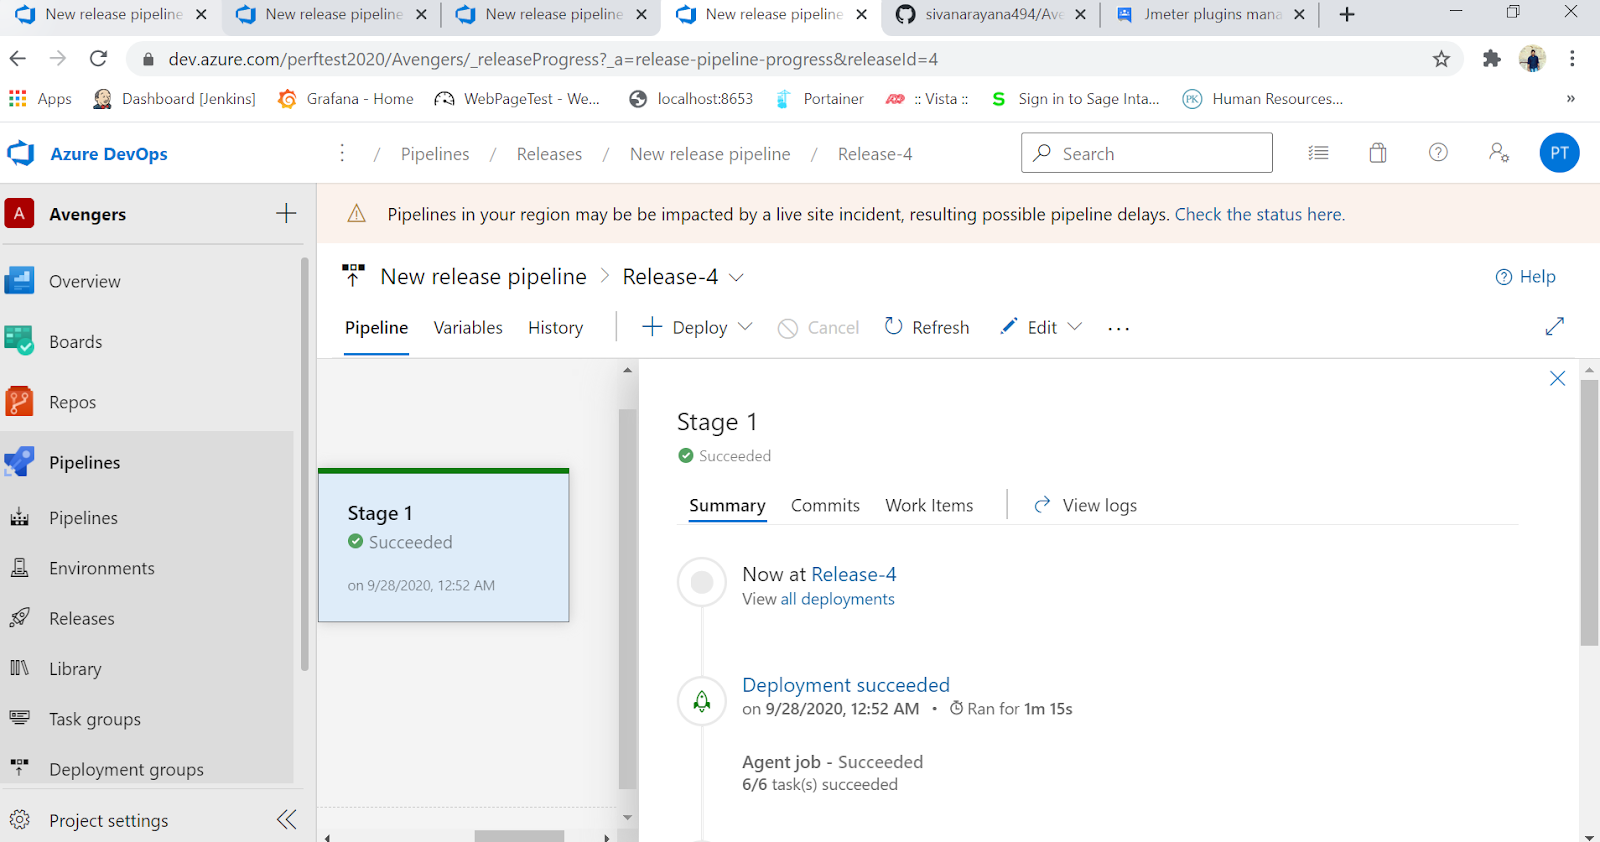Viewport: 1600px width, 842px height.
Task: Open the Marketplace shopping bag icon
Action: (1378, 153)
